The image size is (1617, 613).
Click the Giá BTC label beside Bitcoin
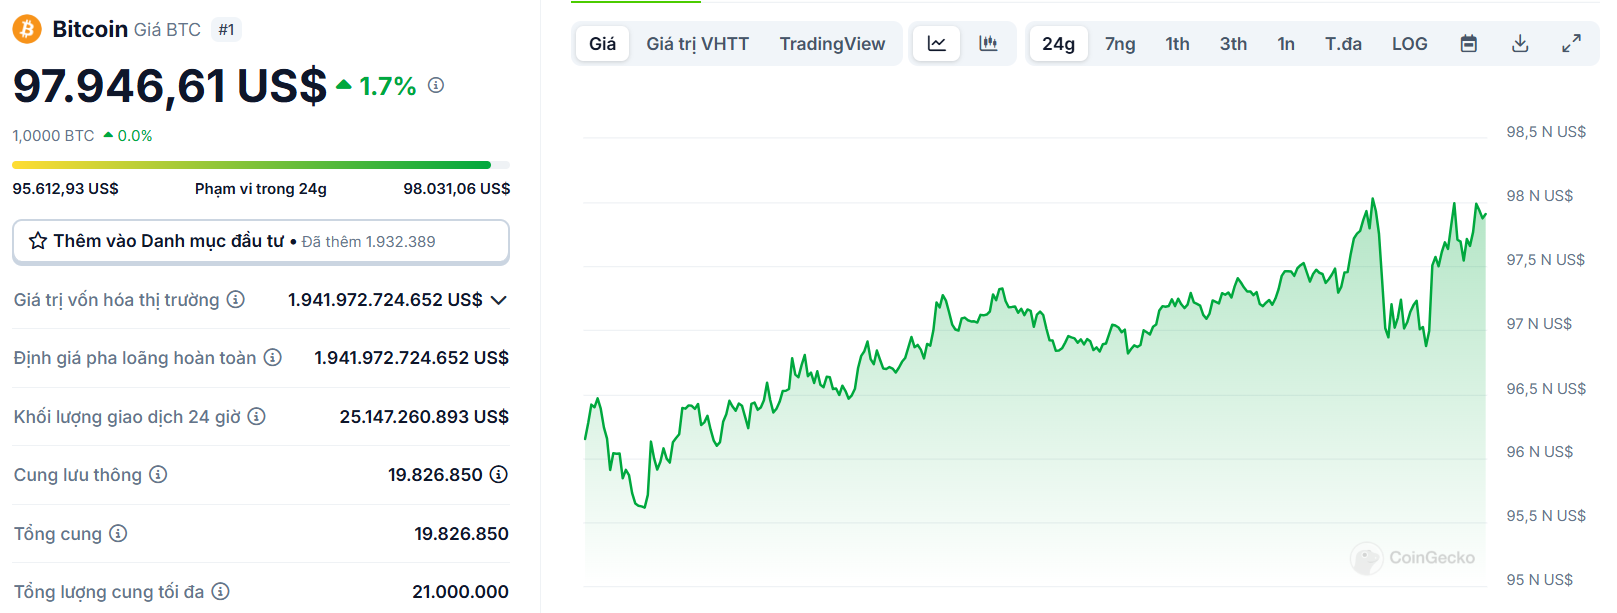pos(167,30)
